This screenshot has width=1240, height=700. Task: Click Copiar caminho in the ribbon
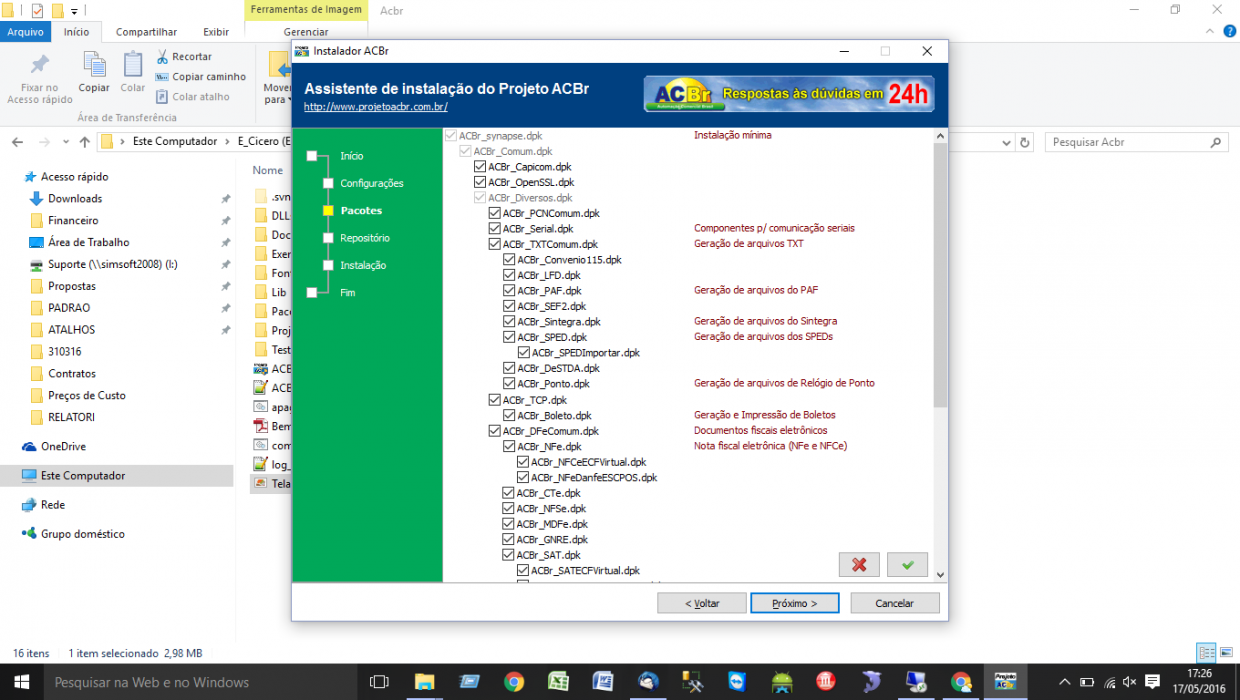click(201, 77)
